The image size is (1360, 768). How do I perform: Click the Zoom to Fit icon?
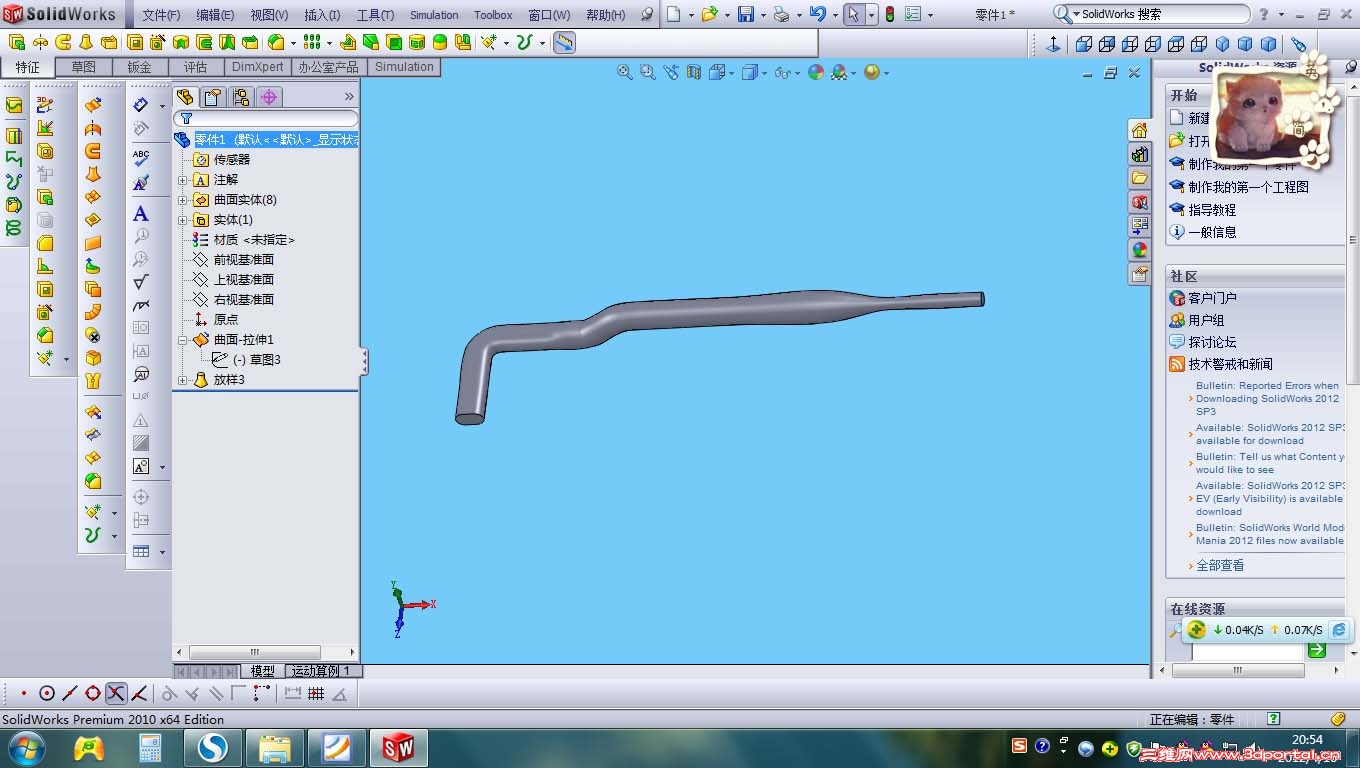coord(625,72)
